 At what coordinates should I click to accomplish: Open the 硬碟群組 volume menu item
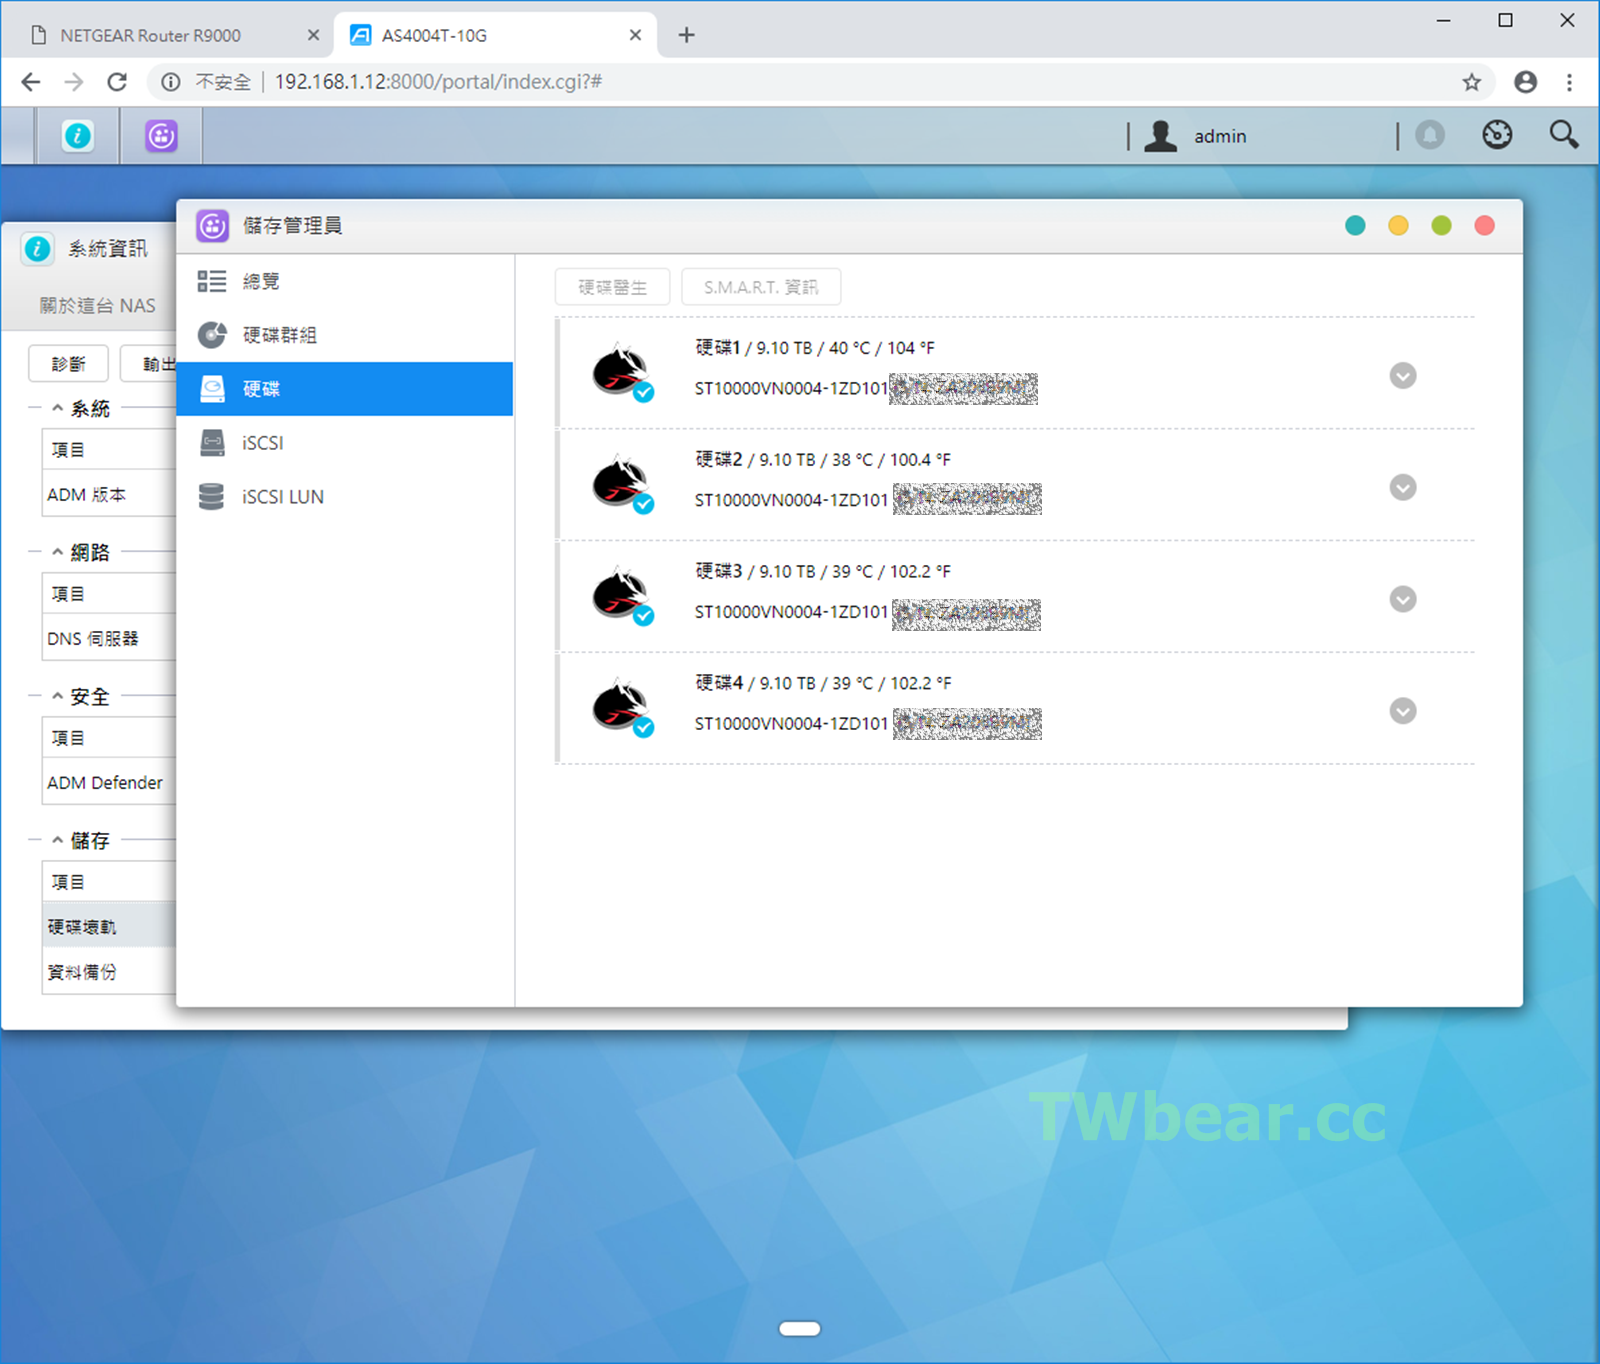(x=345, y=335)
